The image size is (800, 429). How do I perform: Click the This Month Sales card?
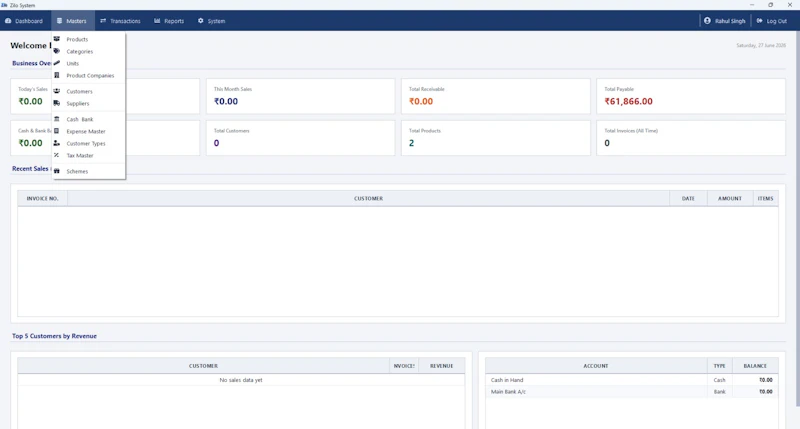[x=301, y=96]
